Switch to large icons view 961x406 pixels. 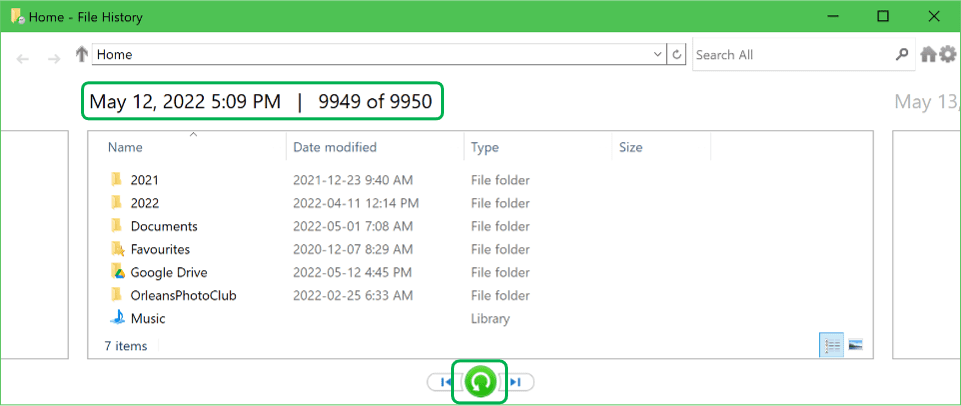point(856,345)
